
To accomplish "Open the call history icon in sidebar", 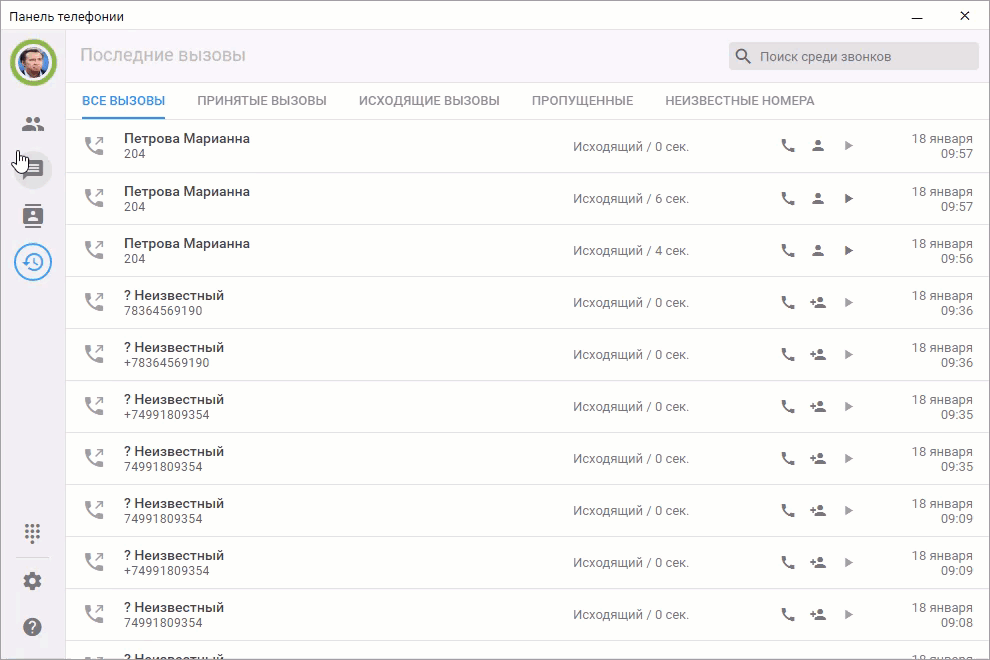I will tap(33, 262).
